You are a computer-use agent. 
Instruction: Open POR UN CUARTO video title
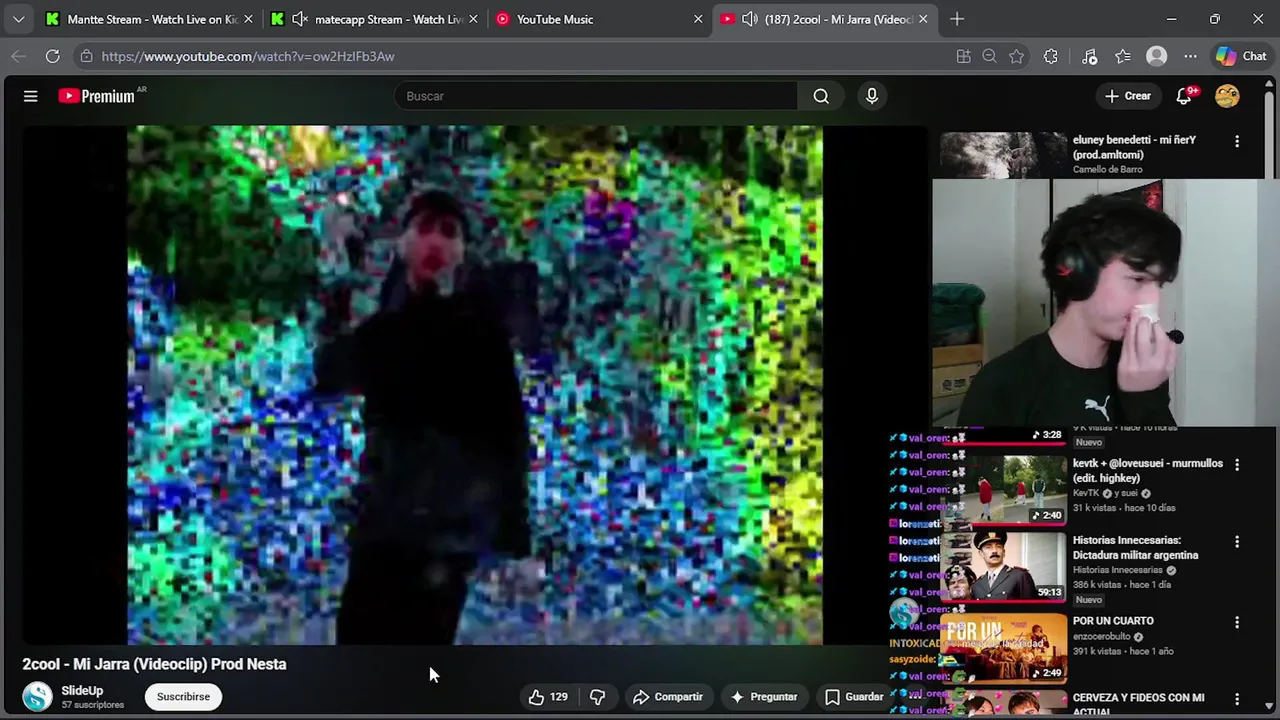[x=1113, y=621]
